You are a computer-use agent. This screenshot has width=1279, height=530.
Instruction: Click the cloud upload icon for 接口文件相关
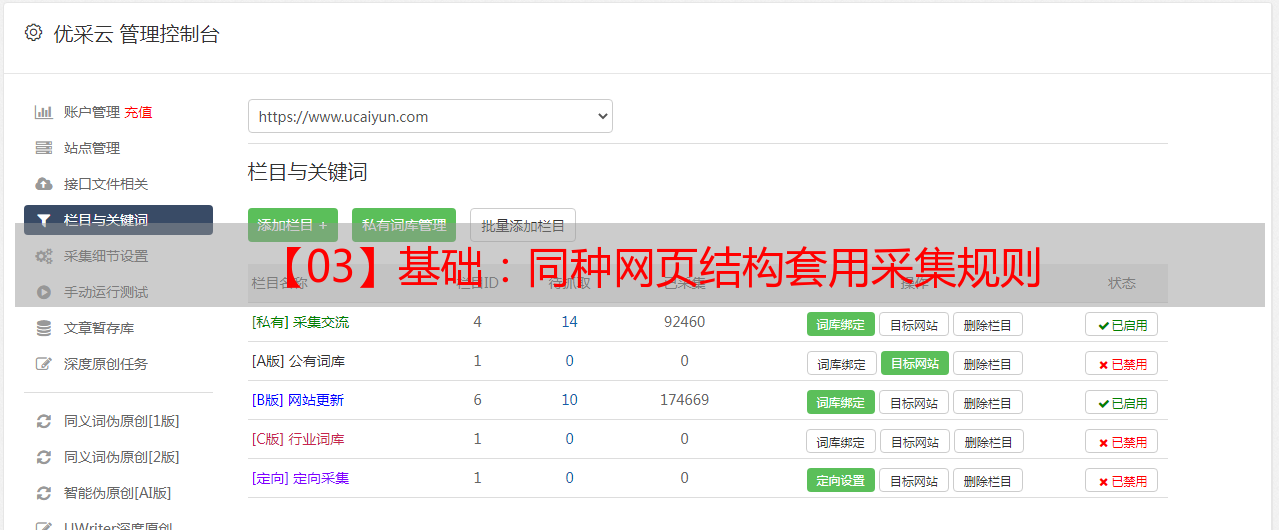43,184
